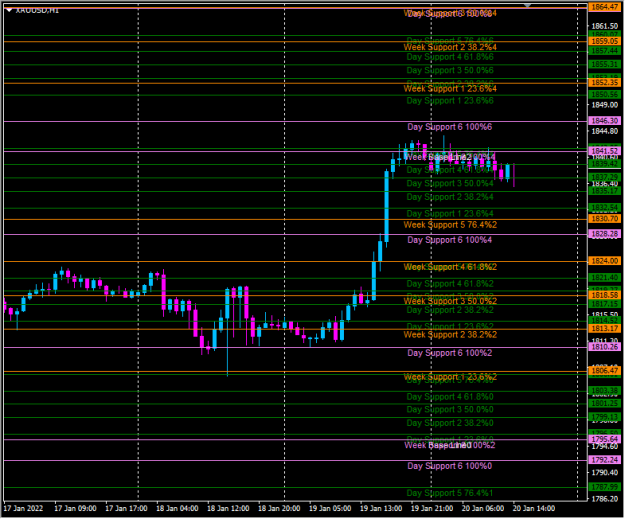Click the pink 1841.52 price tag
Image resolution: width=625 pixels, height=519 pixels.
click(605, 151)
